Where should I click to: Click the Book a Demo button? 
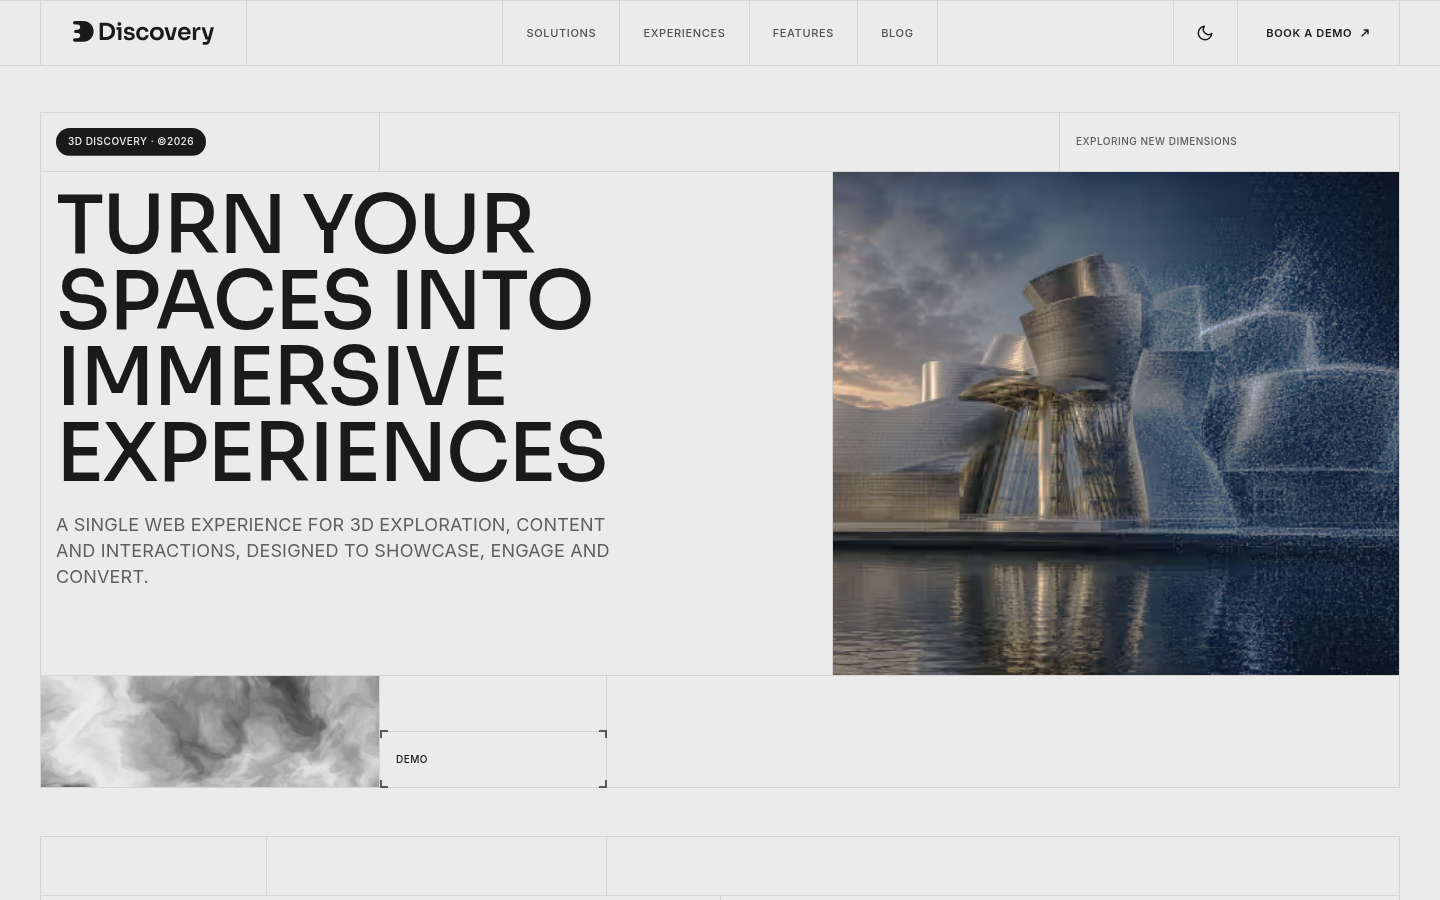pos(1318,33)
